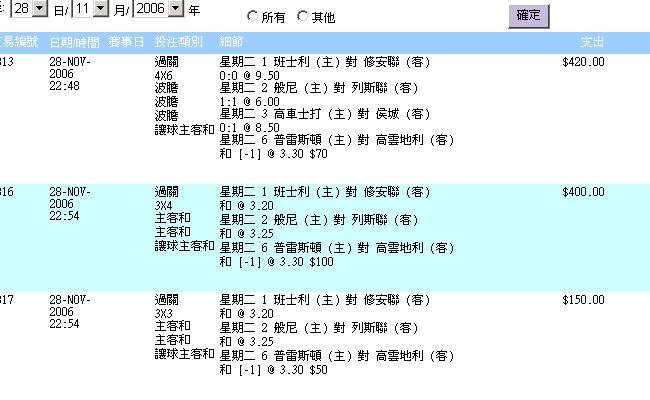The width and height of the screenshot is (650, 400).
Task: Click the 3X3 bet type text
Action: (163, 313)
